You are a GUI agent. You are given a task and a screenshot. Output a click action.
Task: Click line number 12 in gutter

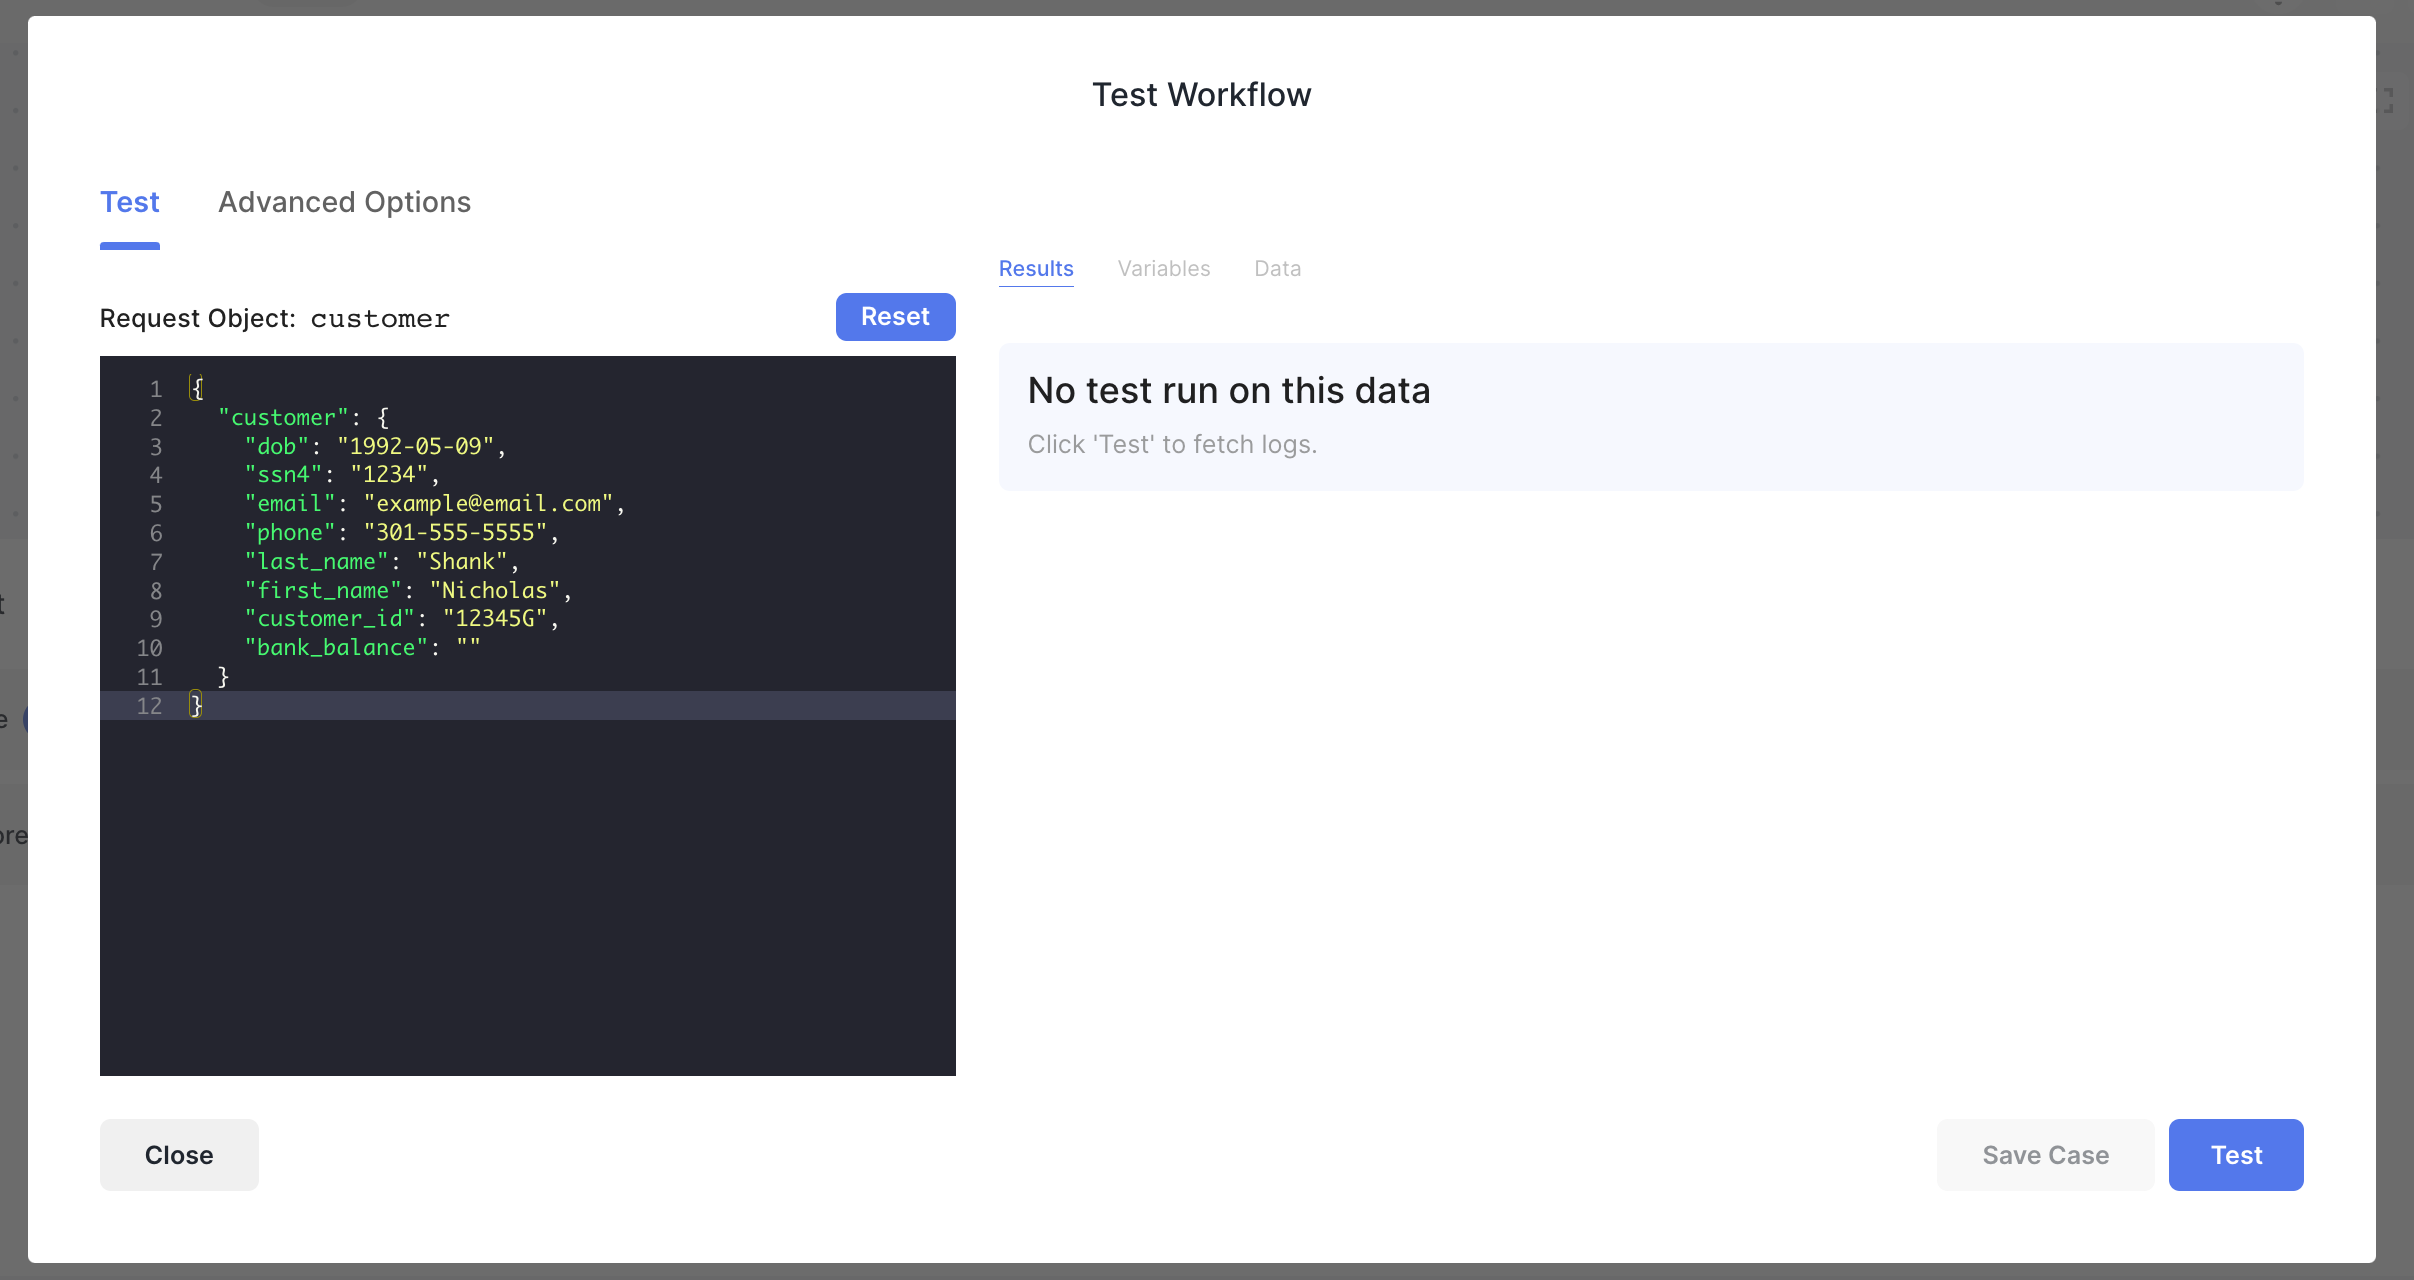coord(149,706)
